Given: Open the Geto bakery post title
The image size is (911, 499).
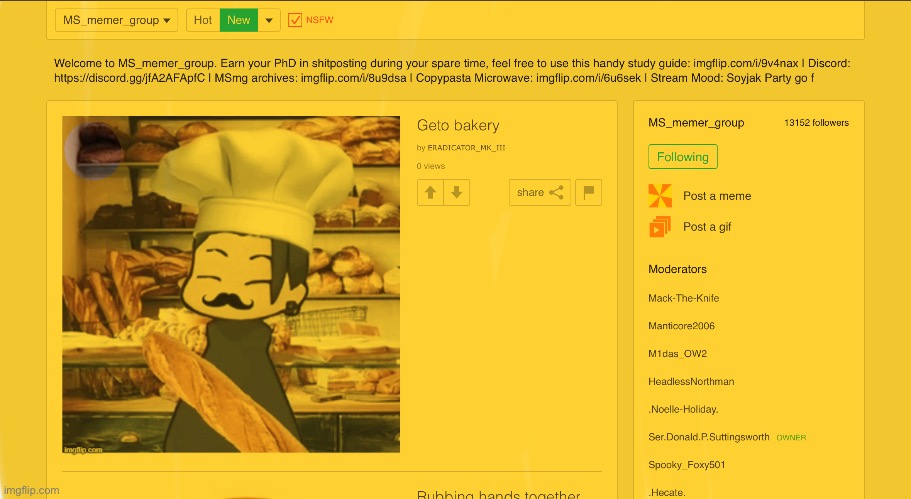Looking at the screenshot, I should pos(458,125).
